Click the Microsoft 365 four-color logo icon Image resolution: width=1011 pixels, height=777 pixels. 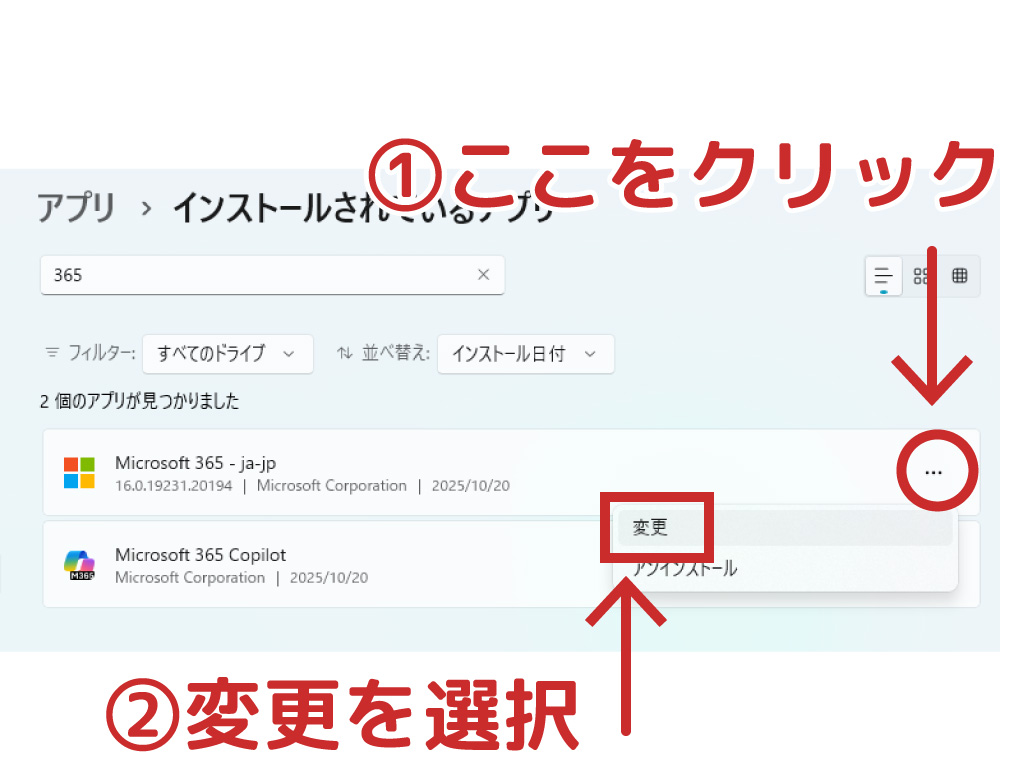pyautogui.click(x=79, y=472)
